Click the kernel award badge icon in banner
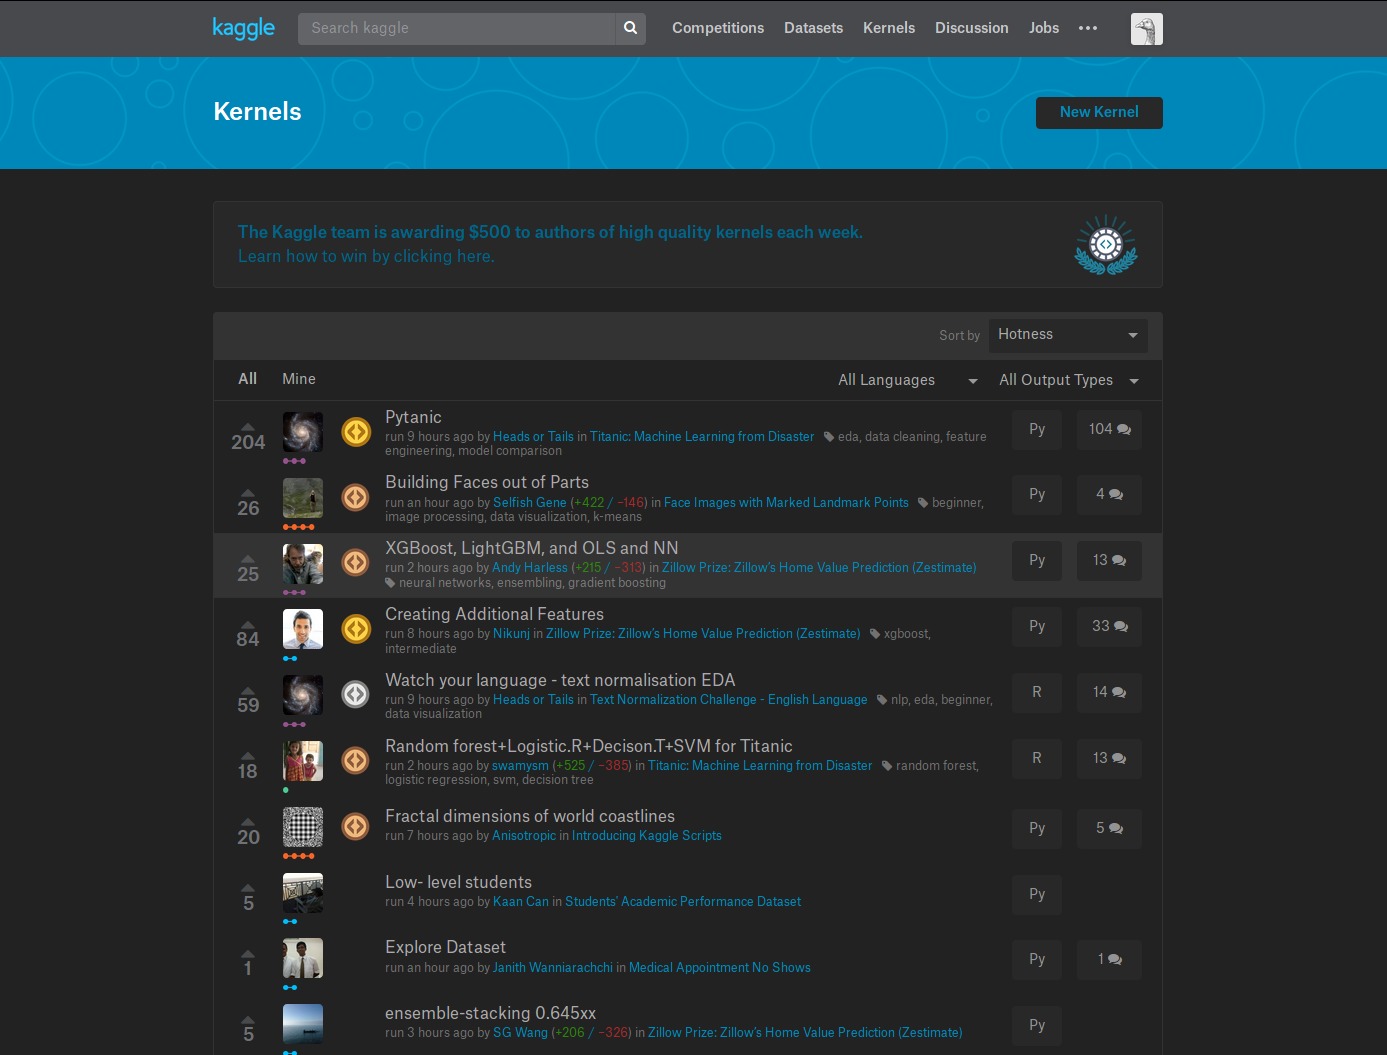This screenshot has height=1055, width=1387. 1106,245
